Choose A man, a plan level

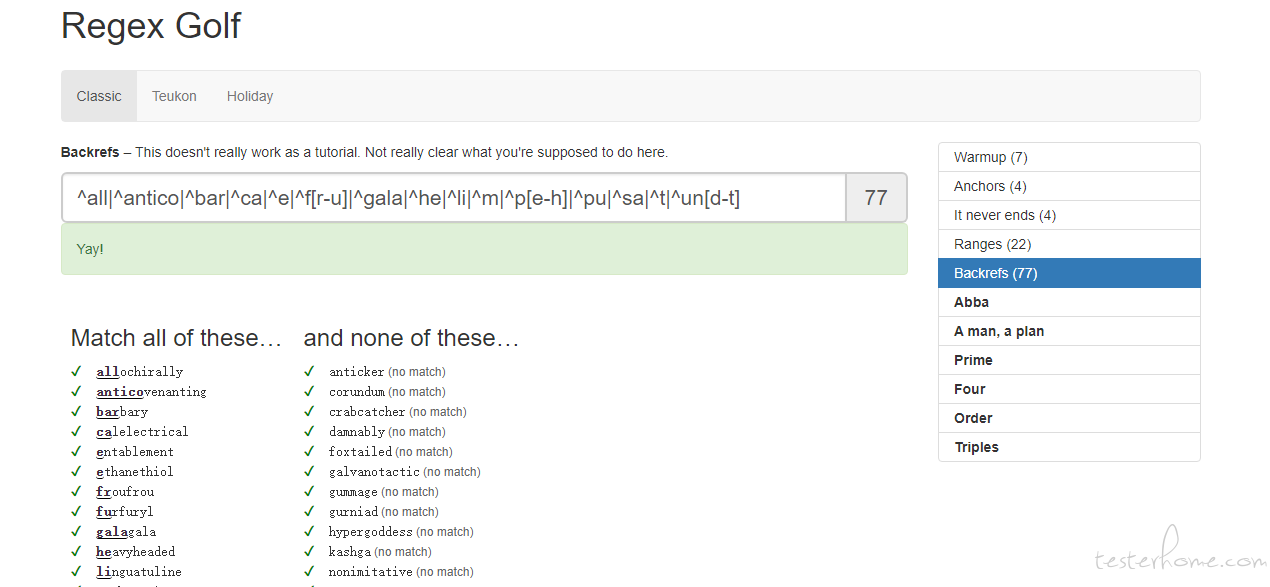[1069, 331]
